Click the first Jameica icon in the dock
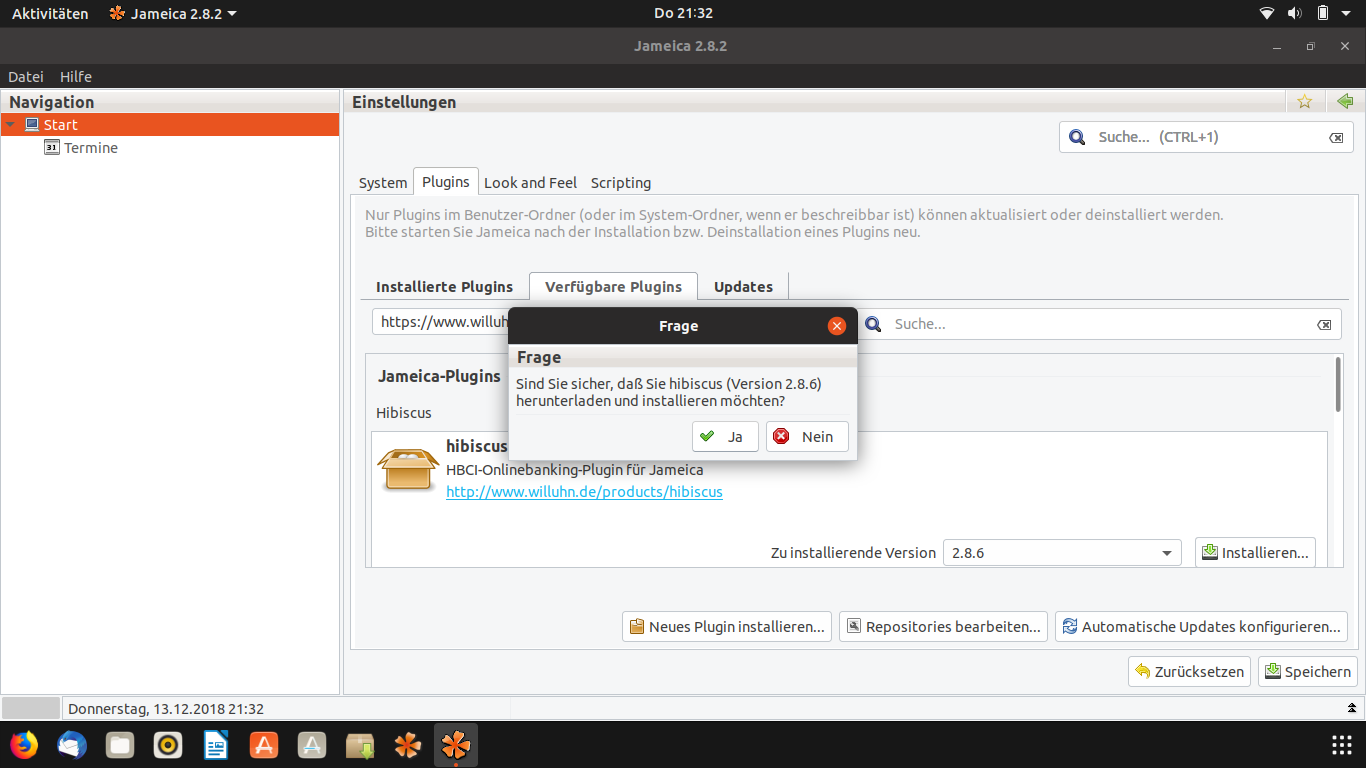Image resolution: width=1366 pixels, height=768 pixels. pos(408,745)
